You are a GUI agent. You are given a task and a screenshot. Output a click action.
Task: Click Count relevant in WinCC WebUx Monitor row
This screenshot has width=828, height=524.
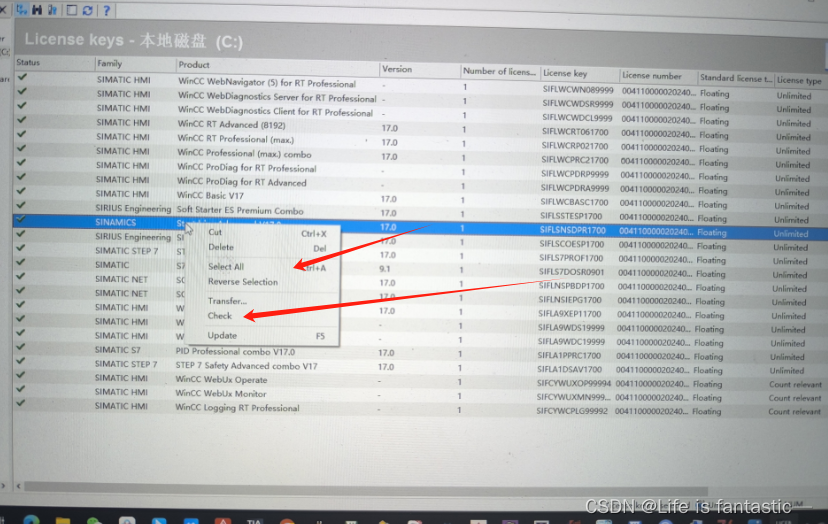[795, 398]
